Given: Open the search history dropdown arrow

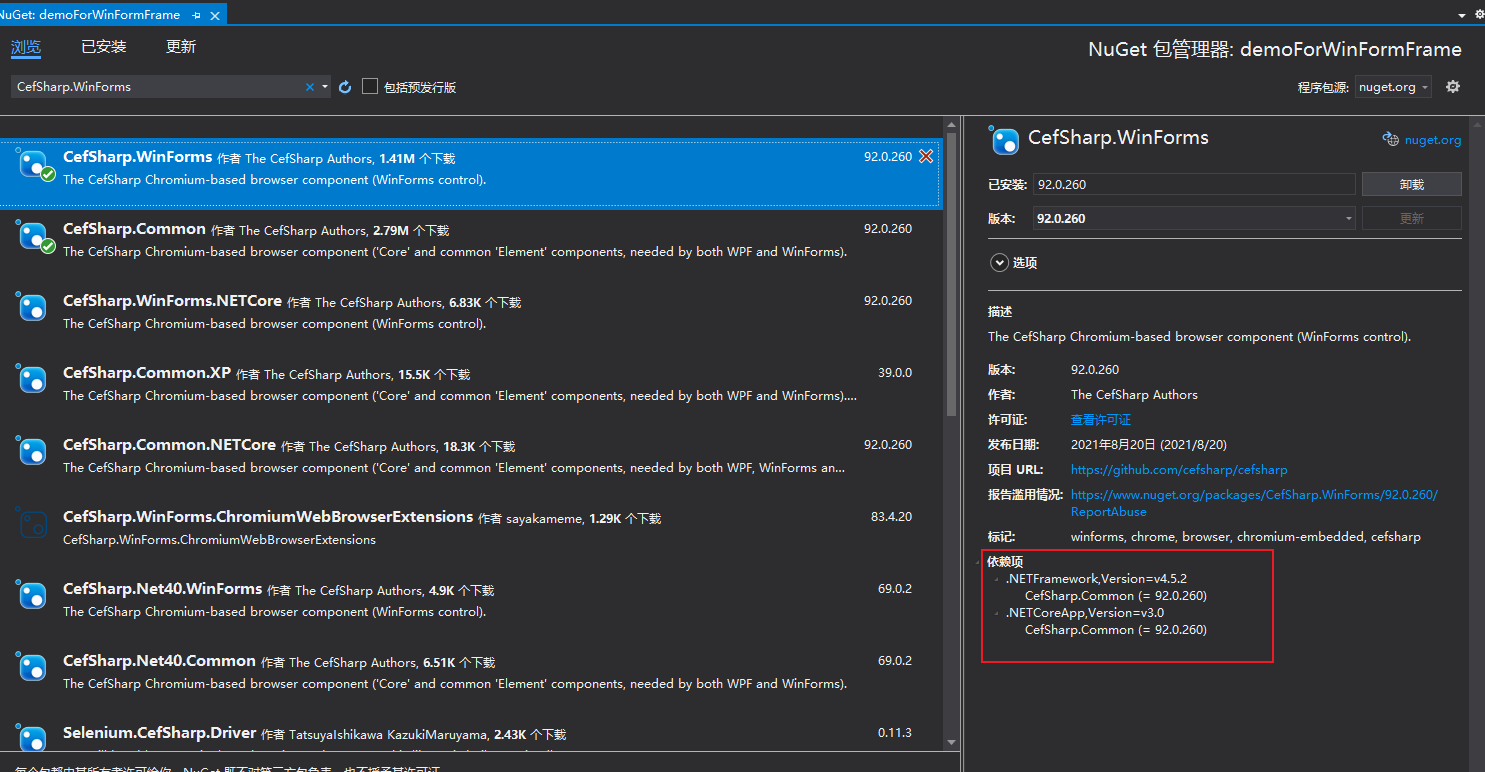Looking at the screenshot, I should click(x=325, y=87).
